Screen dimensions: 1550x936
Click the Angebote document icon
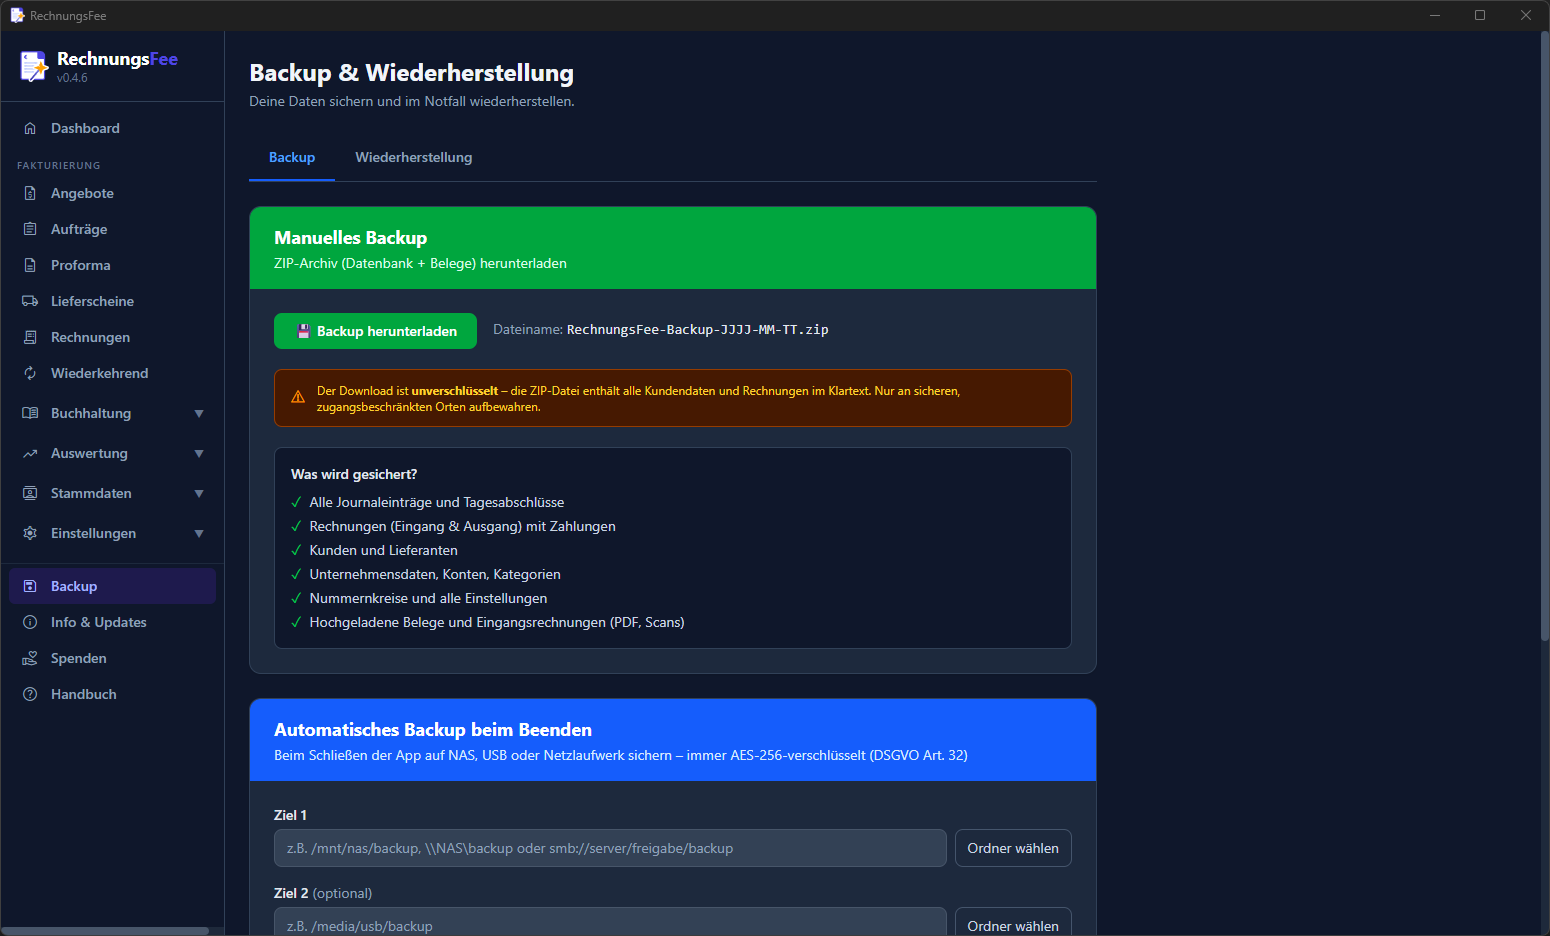(30, 193)
